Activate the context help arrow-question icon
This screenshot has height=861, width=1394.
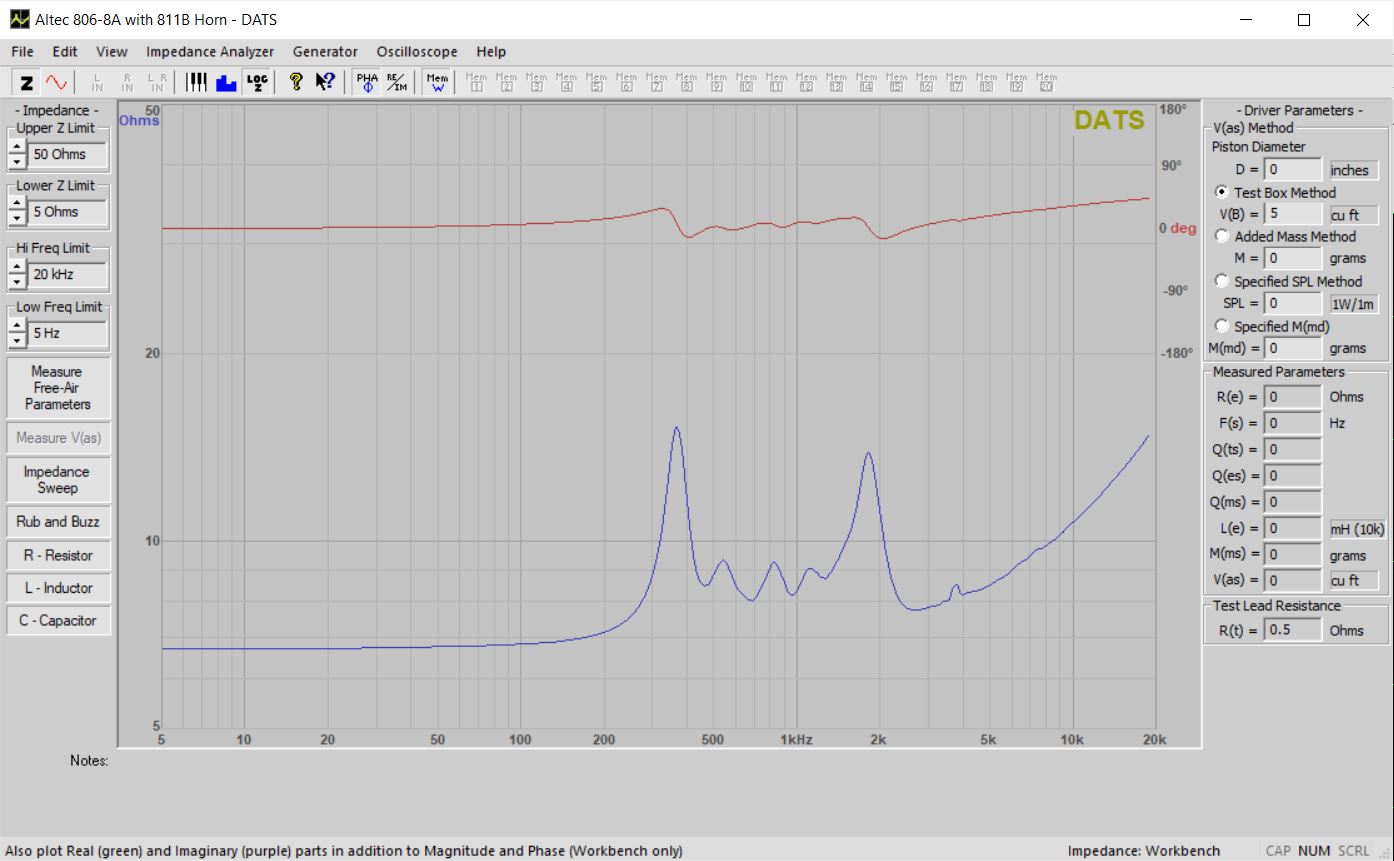click(x=325, y=82)
